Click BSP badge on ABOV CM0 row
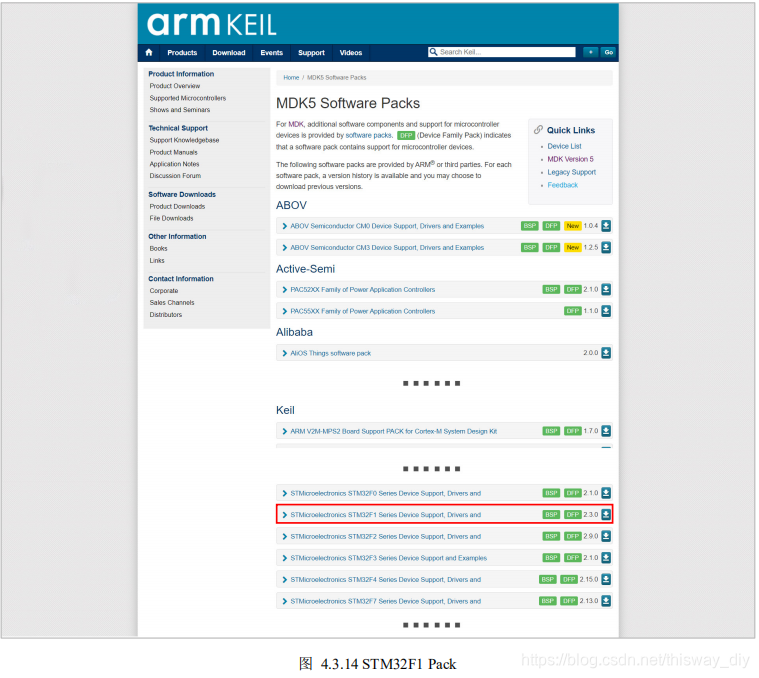The image size is (759, 678). (x=530, y=226)
